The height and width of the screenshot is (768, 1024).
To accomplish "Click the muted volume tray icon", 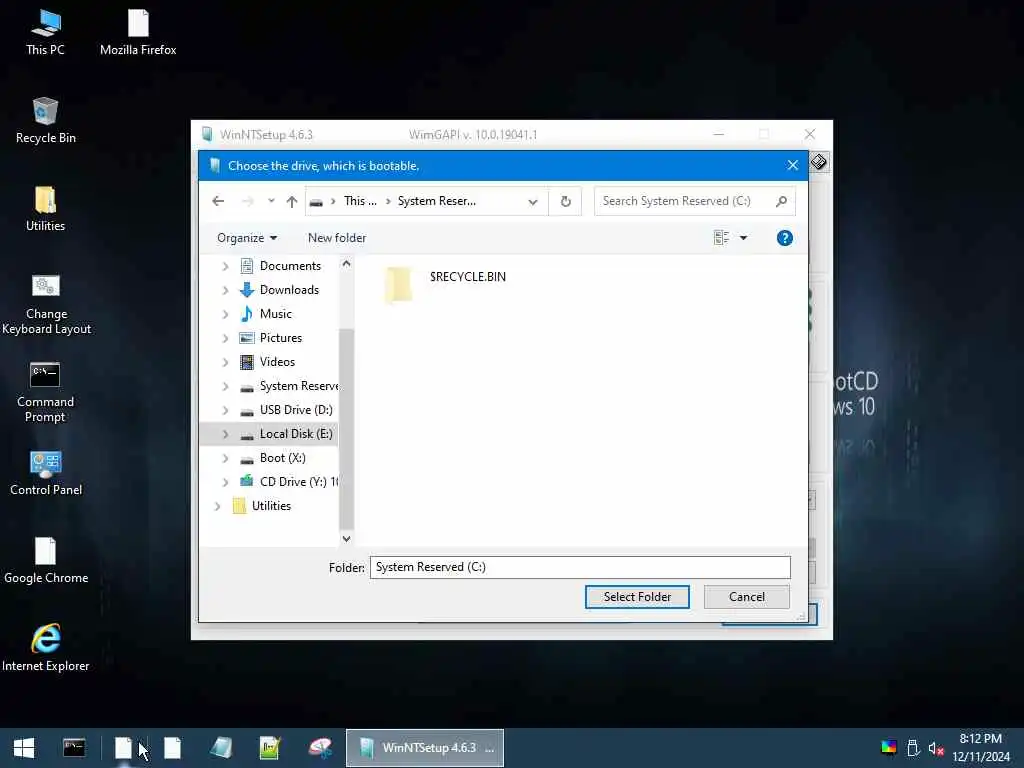I will (x=936, y=748).
